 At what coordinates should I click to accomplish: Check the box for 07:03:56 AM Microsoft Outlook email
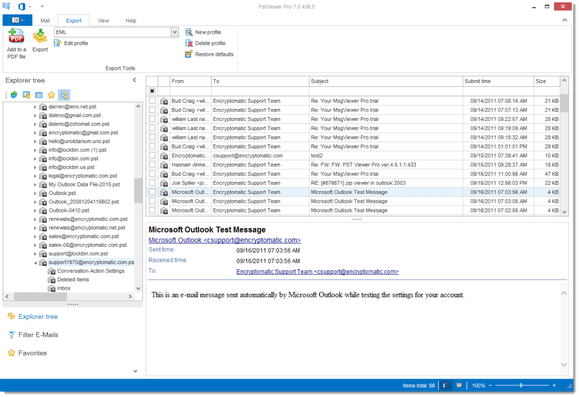(152, 192)
